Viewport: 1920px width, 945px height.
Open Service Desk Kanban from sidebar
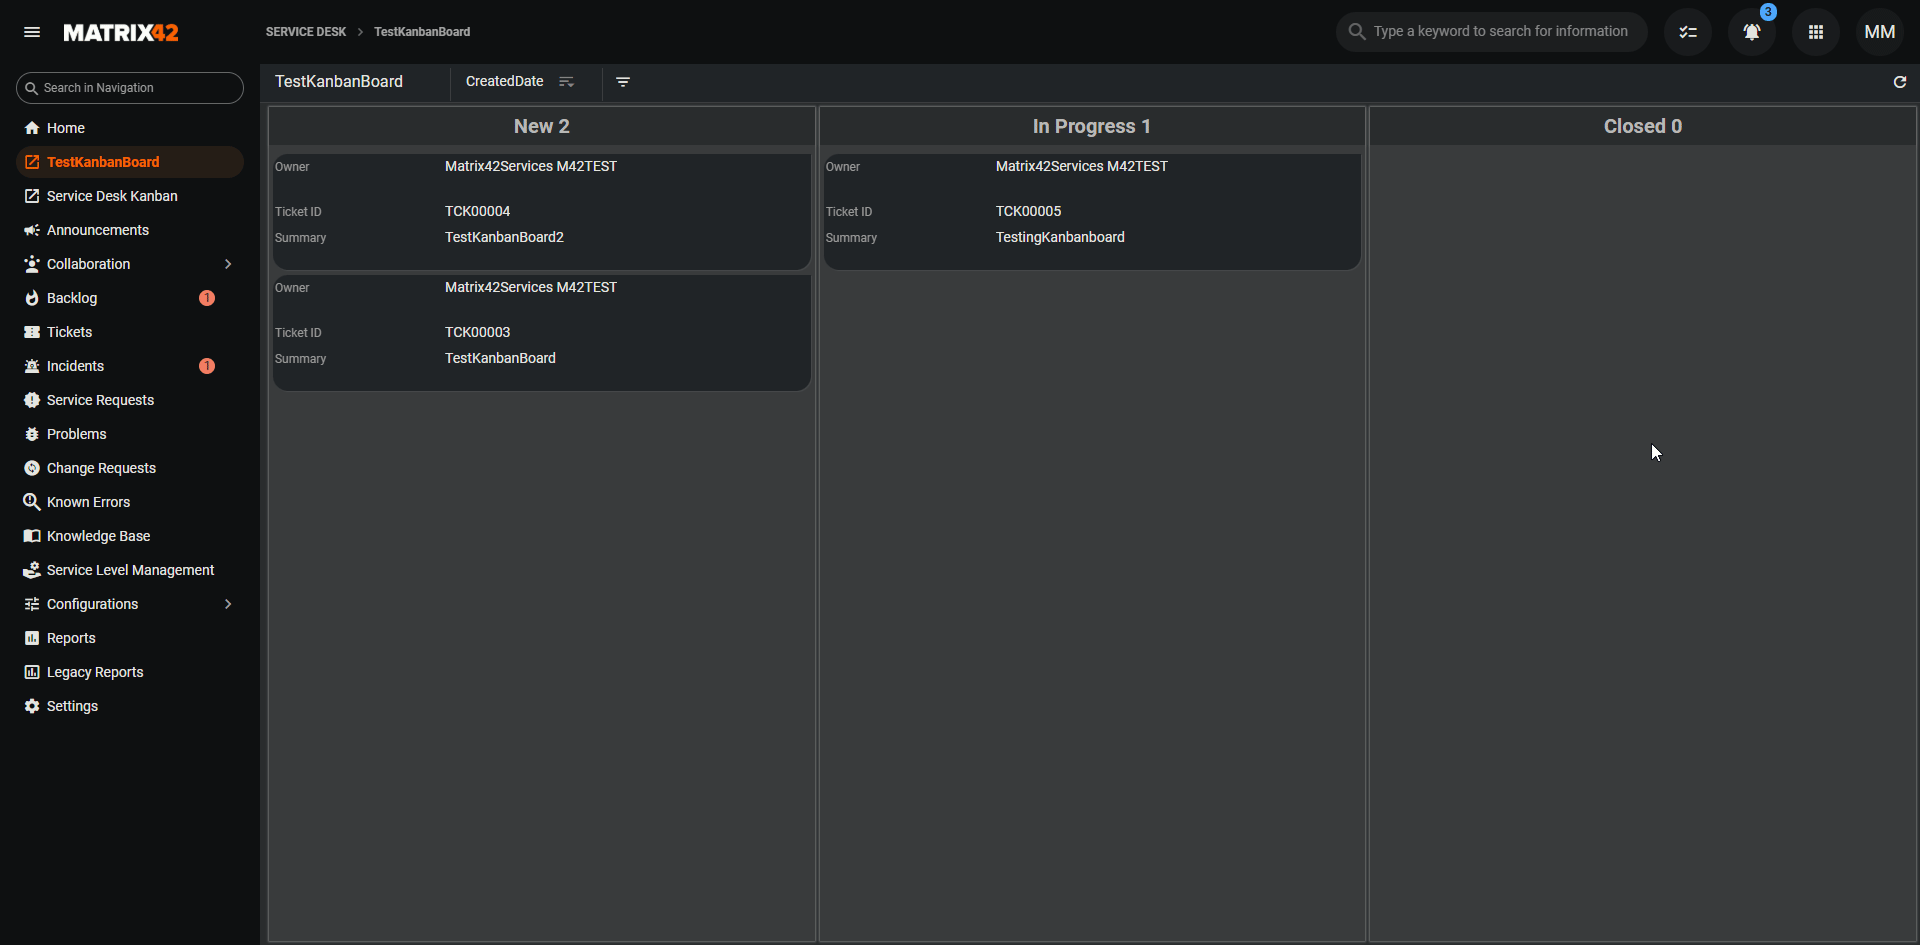point(112,196)
